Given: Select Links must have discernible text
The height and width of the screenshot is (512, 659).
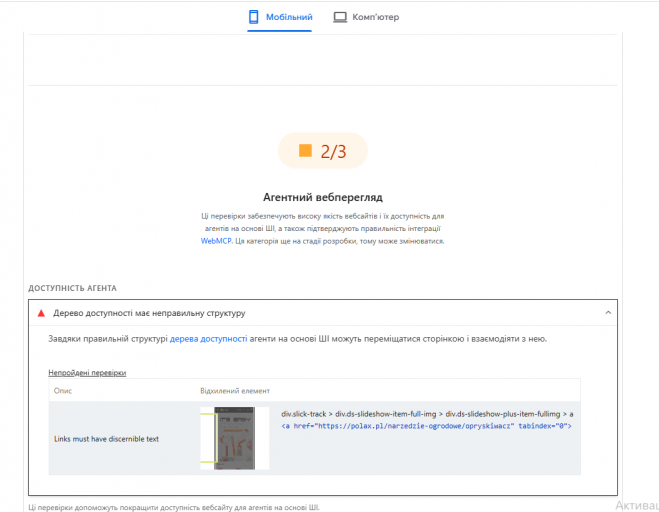Looking at the screenshot, I should [x=106, y=439].
